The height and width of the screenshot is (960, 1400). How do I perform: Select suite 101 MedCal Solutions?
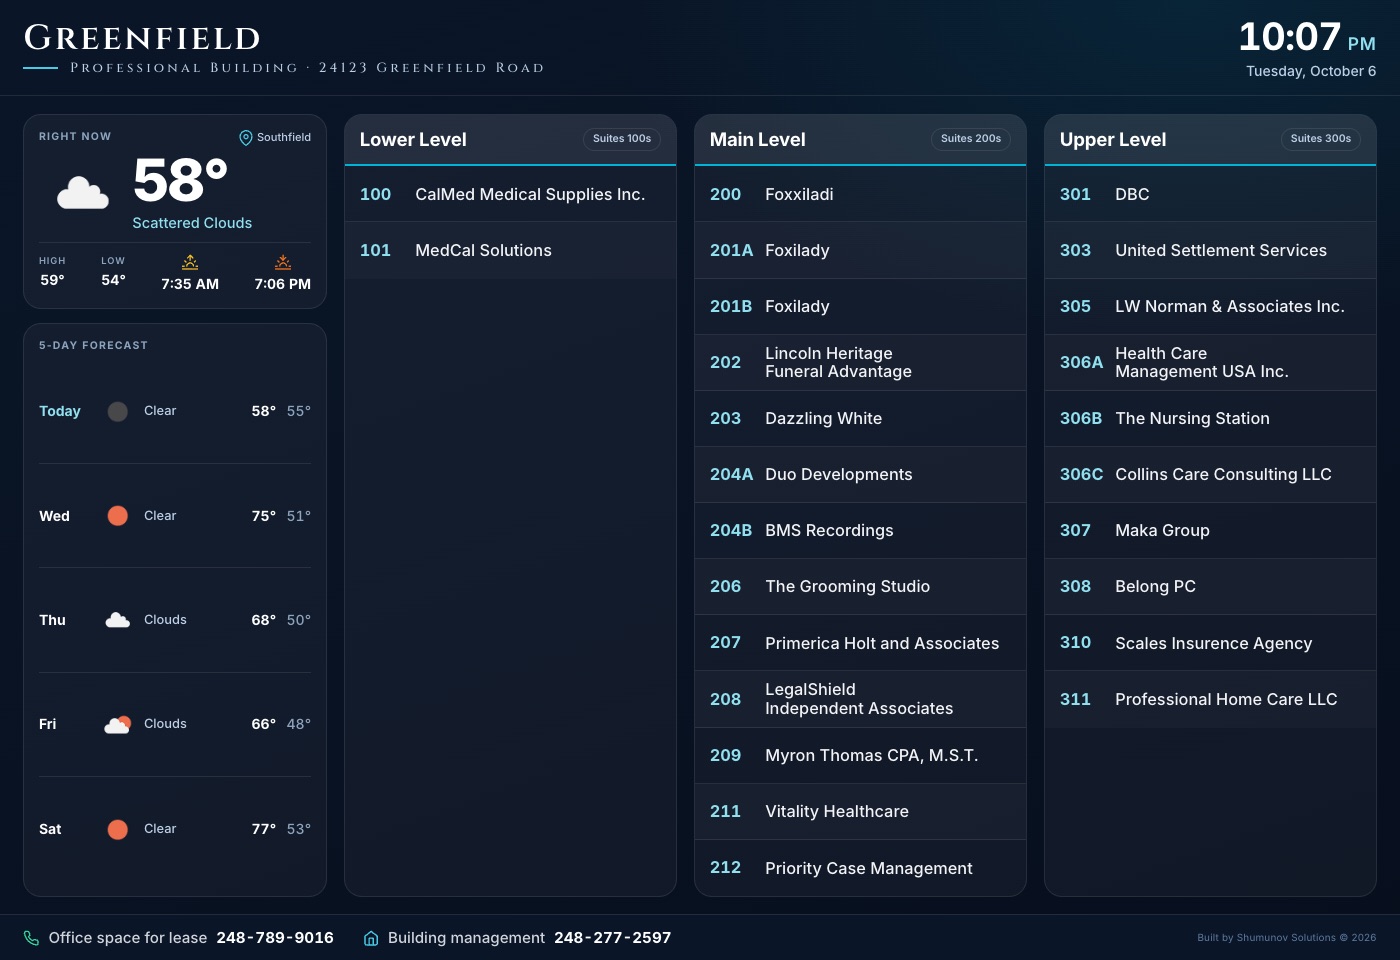click(510, 250)
